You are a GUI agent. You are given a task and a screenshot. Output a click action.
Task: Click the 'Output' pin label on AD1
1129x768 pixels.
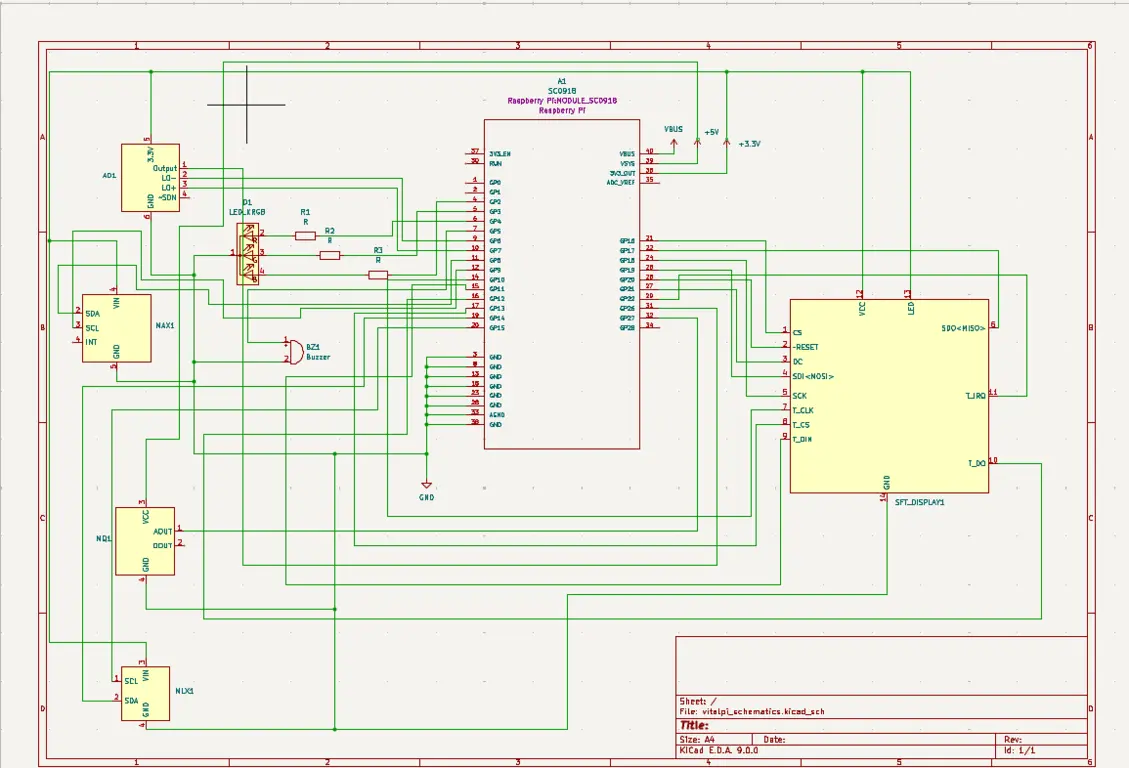click(x=165, y=168)
